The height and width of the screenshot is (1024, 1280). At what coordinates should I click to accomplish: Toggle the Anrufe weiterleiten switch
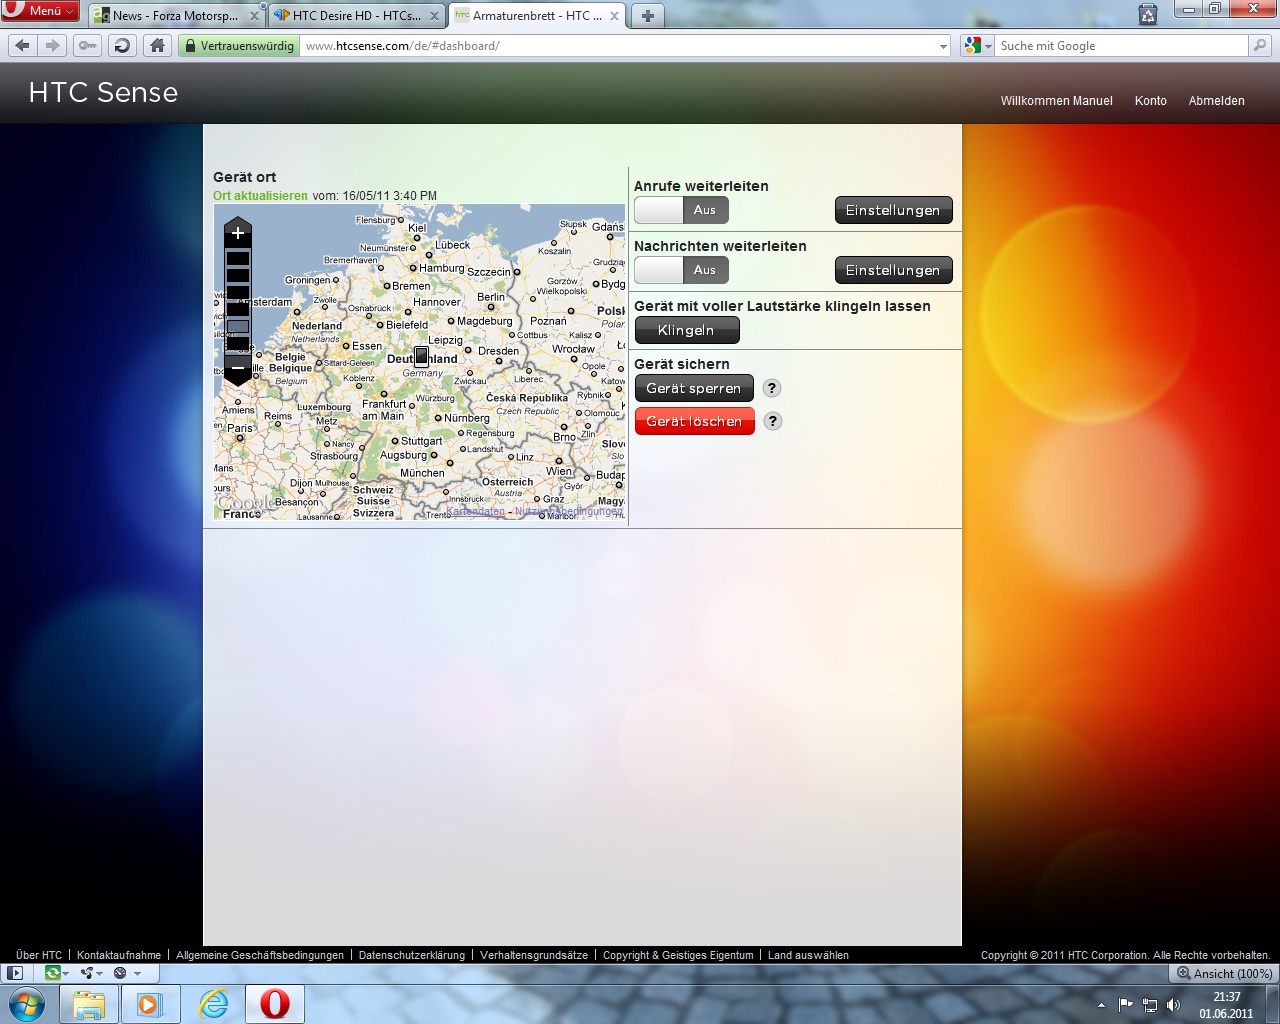(x=681, y=210)
